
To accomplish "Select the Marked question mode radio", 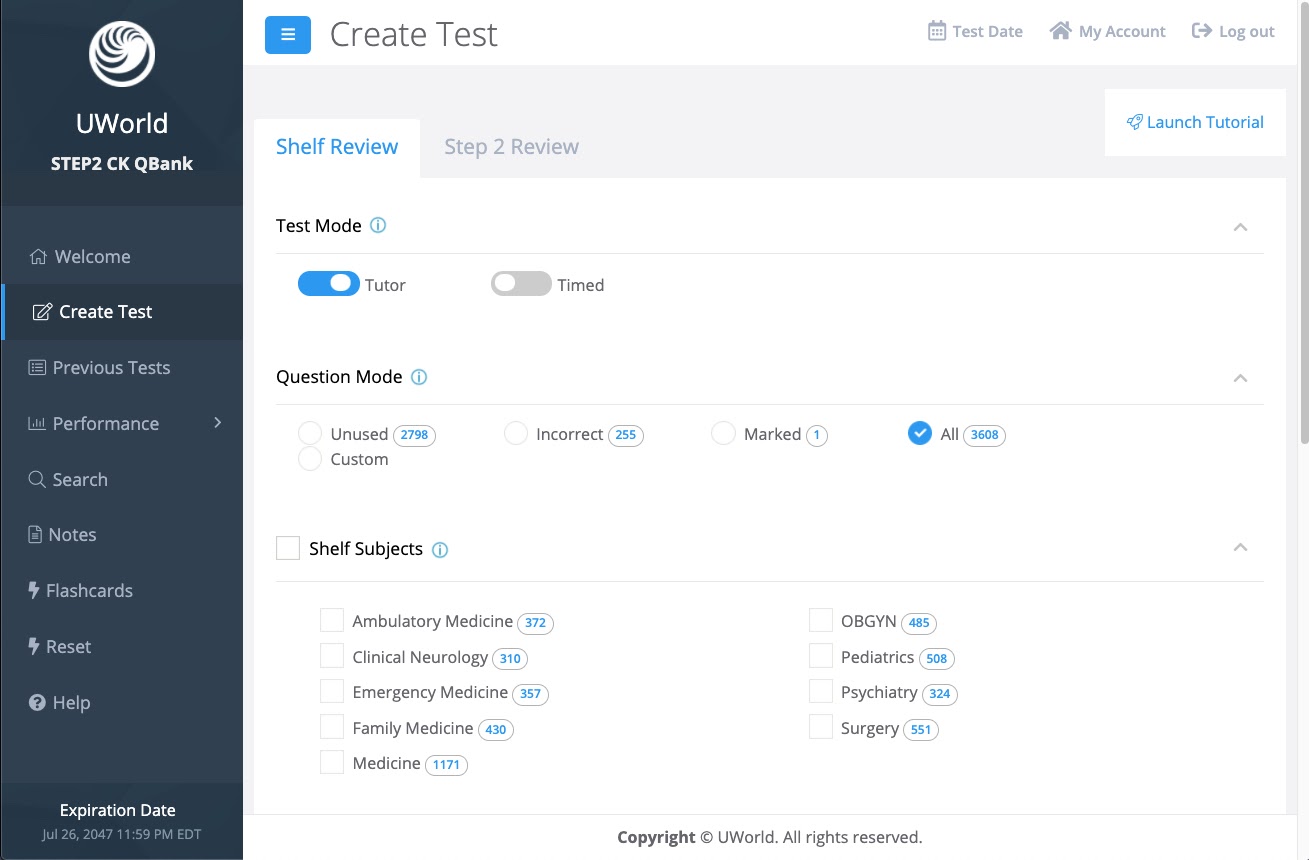I will pos(723,433).
